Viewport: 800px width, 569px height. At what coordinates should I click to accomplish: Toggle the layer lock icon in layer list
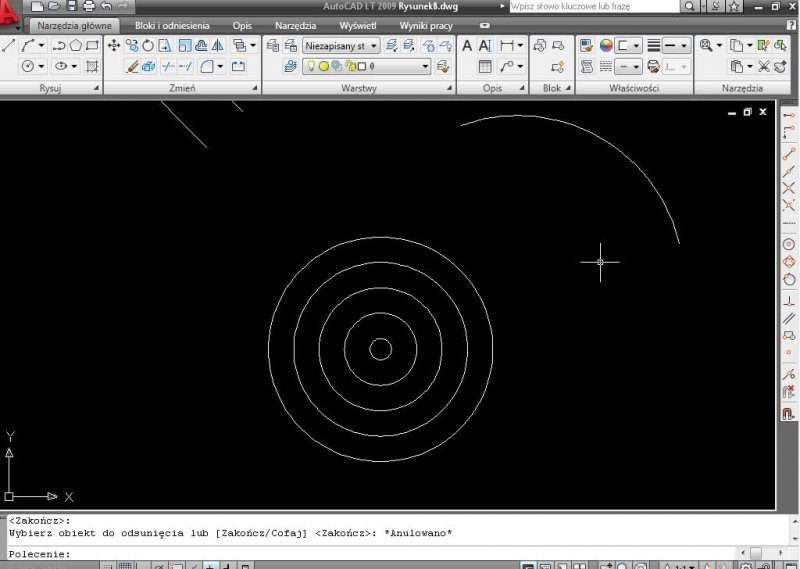point(348,67)
